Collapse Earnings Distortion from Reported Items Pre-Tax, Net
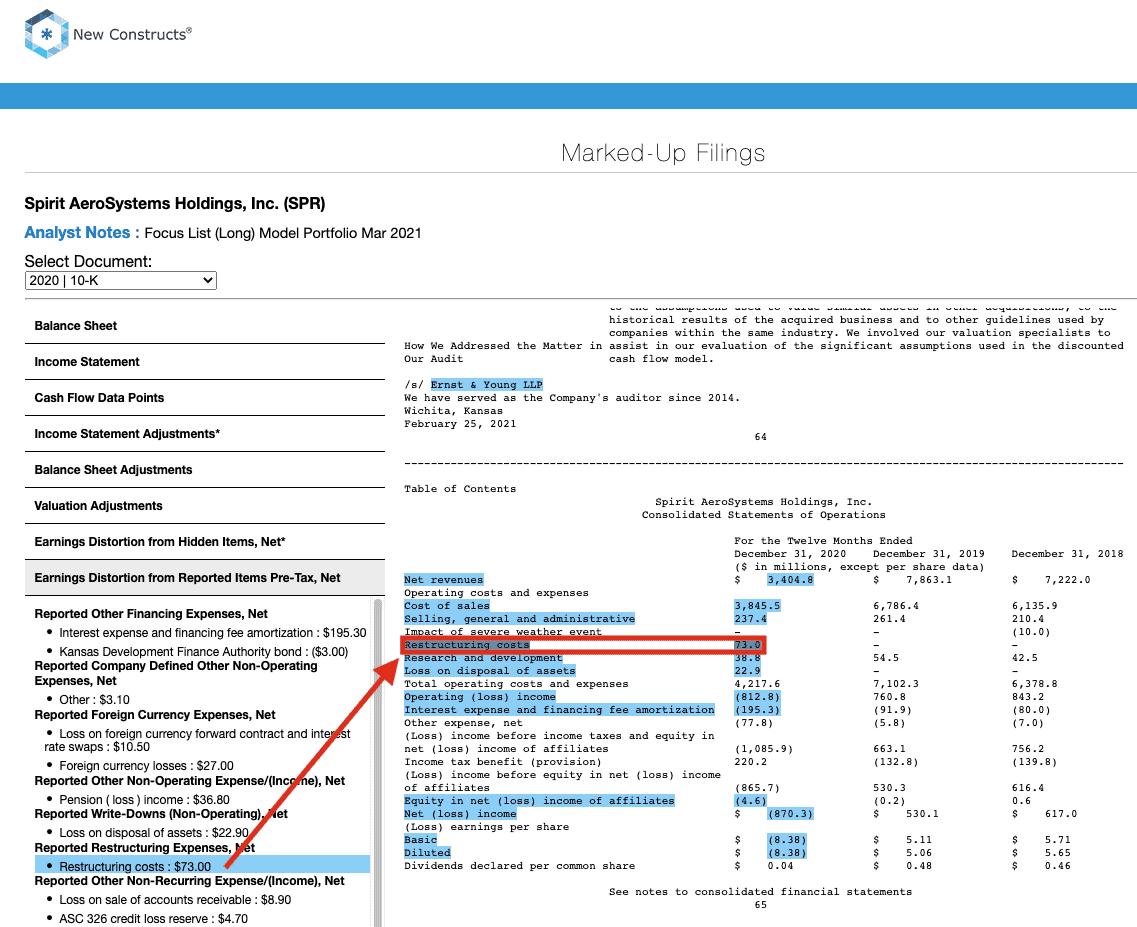The height and width of the screenshot is (927, 1137). pos(204,578)
